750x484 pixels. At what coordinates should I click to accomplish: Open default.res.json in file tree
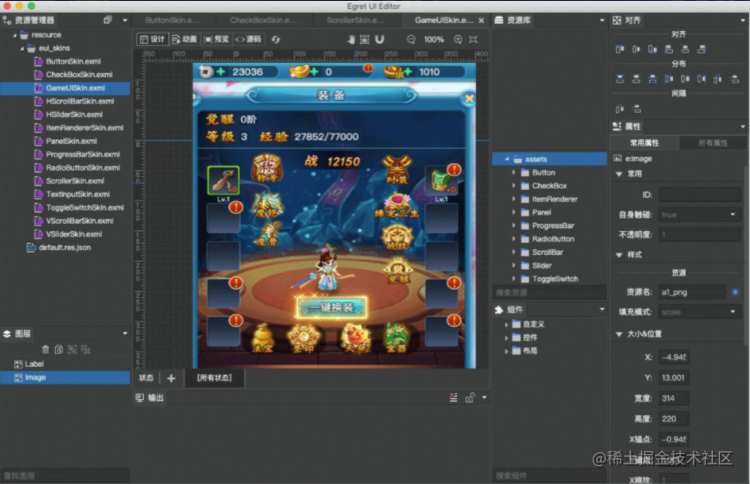[x=65, y=247]
